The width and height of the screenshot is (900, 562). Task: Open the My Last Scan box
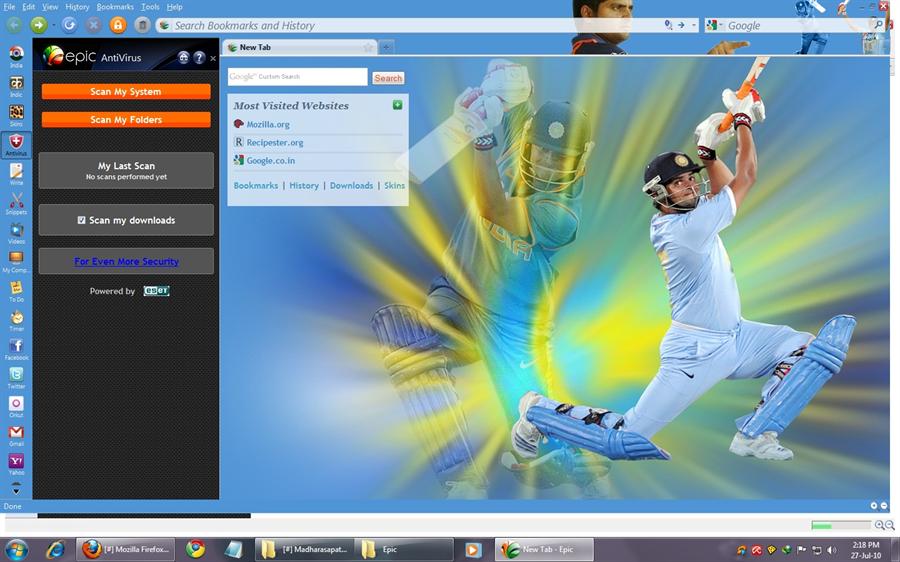click(126, 170)
